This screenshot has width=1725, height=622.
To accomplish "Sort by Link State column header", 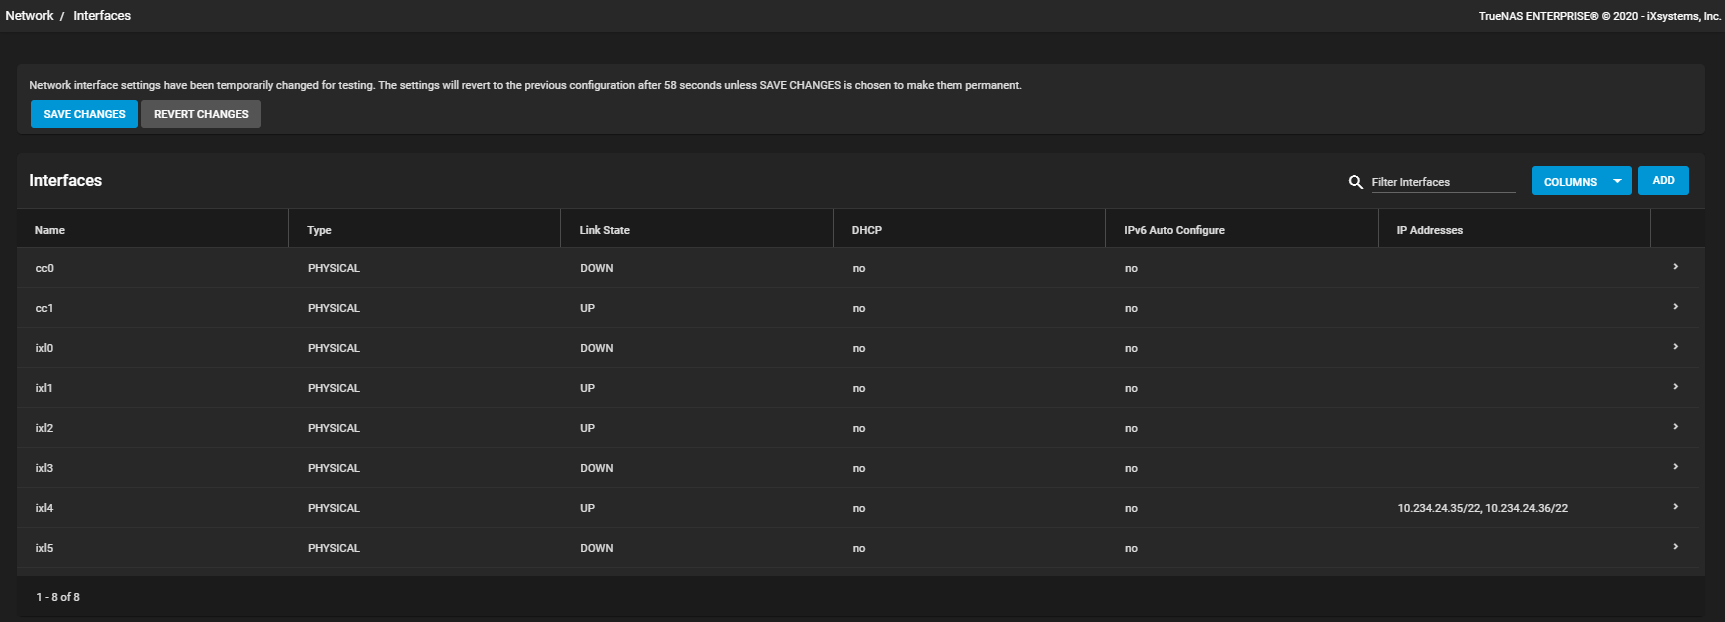I will (x=605, y=230).
